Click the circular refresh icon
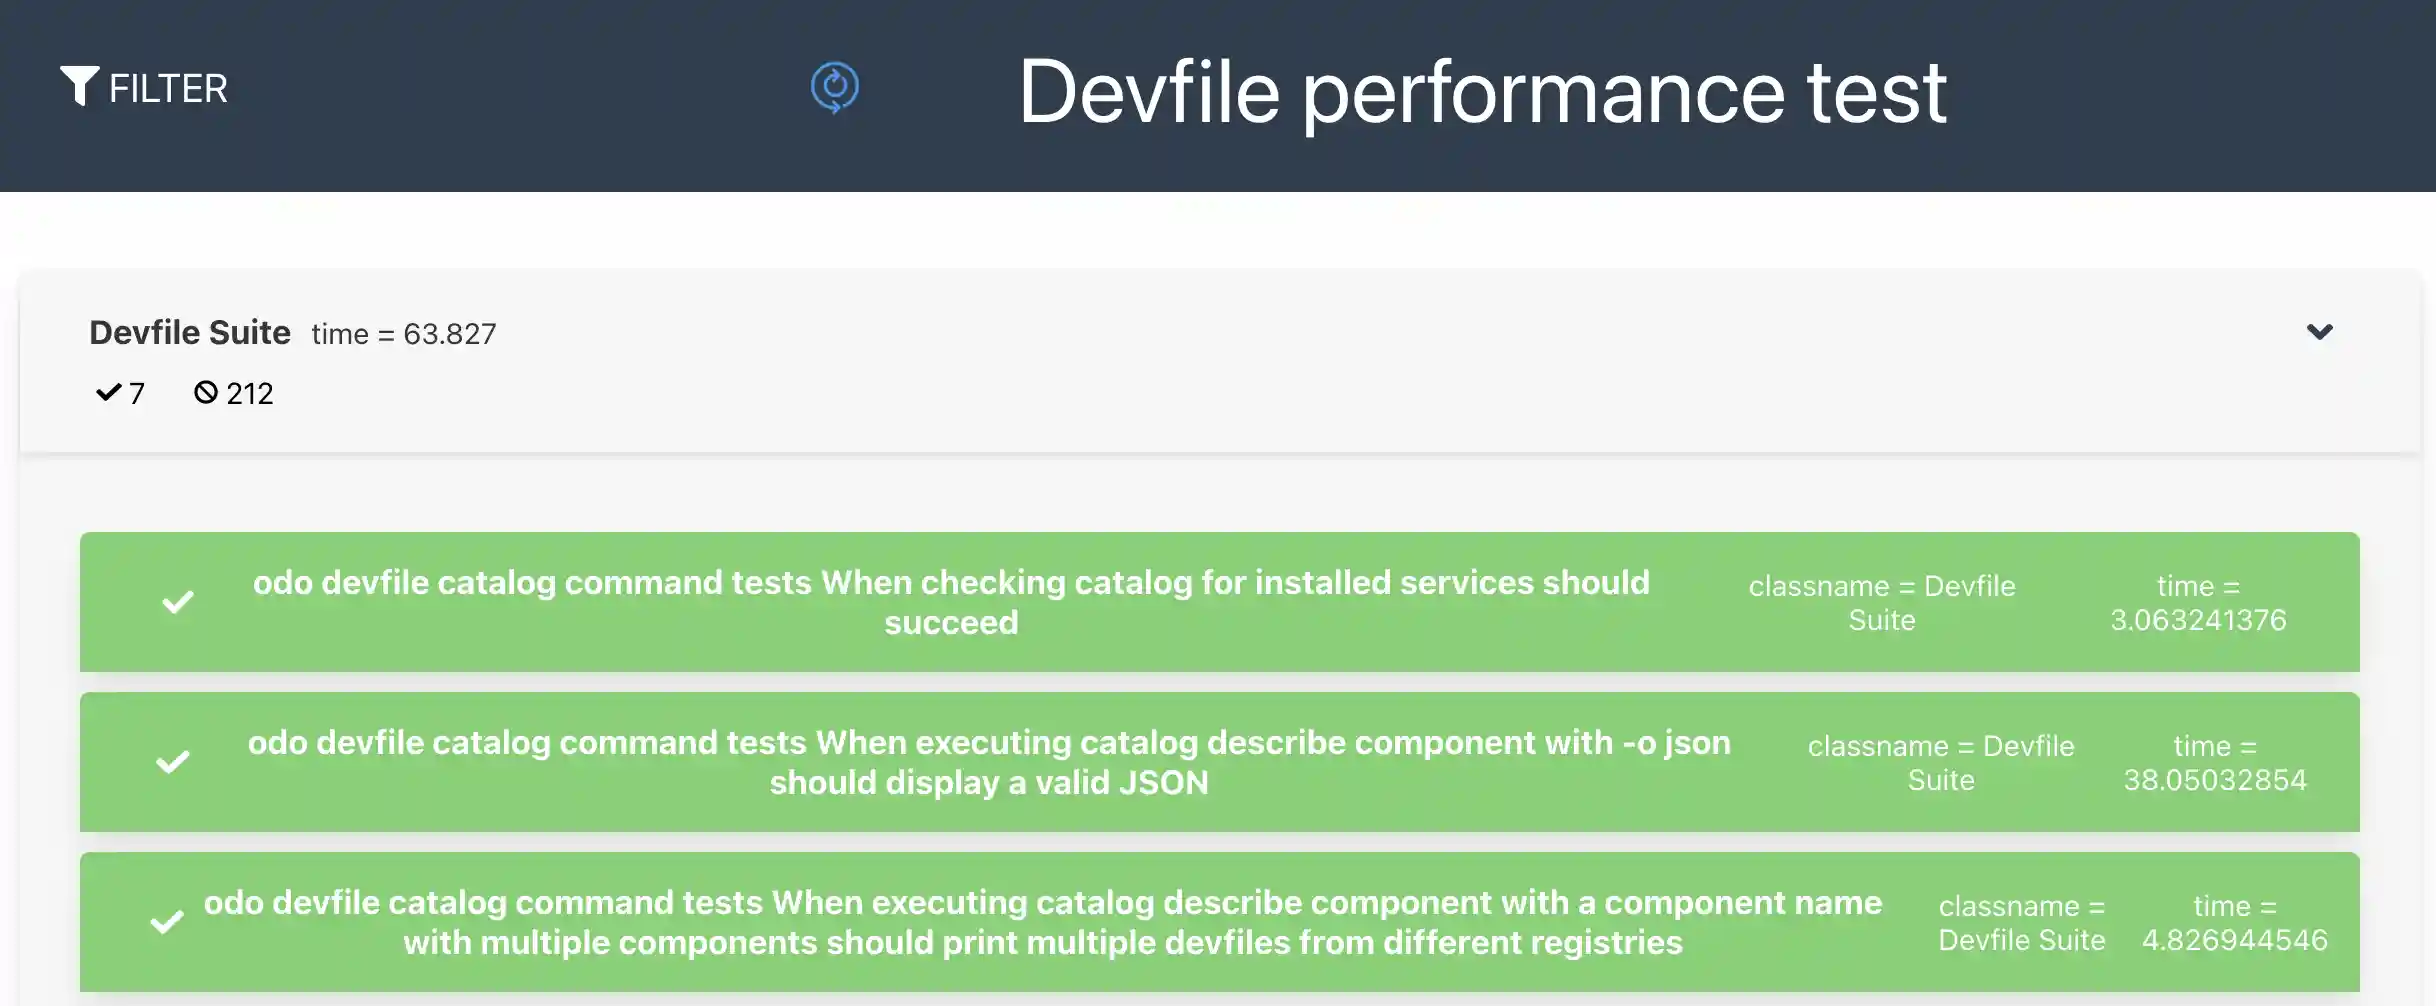This screenshot has width=2436, height=1006. (x=834, y=88)
